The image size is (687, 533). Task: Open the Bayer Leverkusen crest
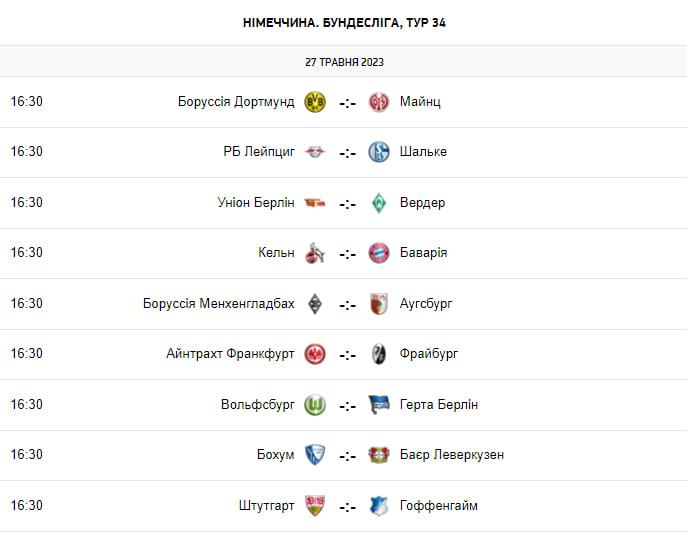point(379,455)
